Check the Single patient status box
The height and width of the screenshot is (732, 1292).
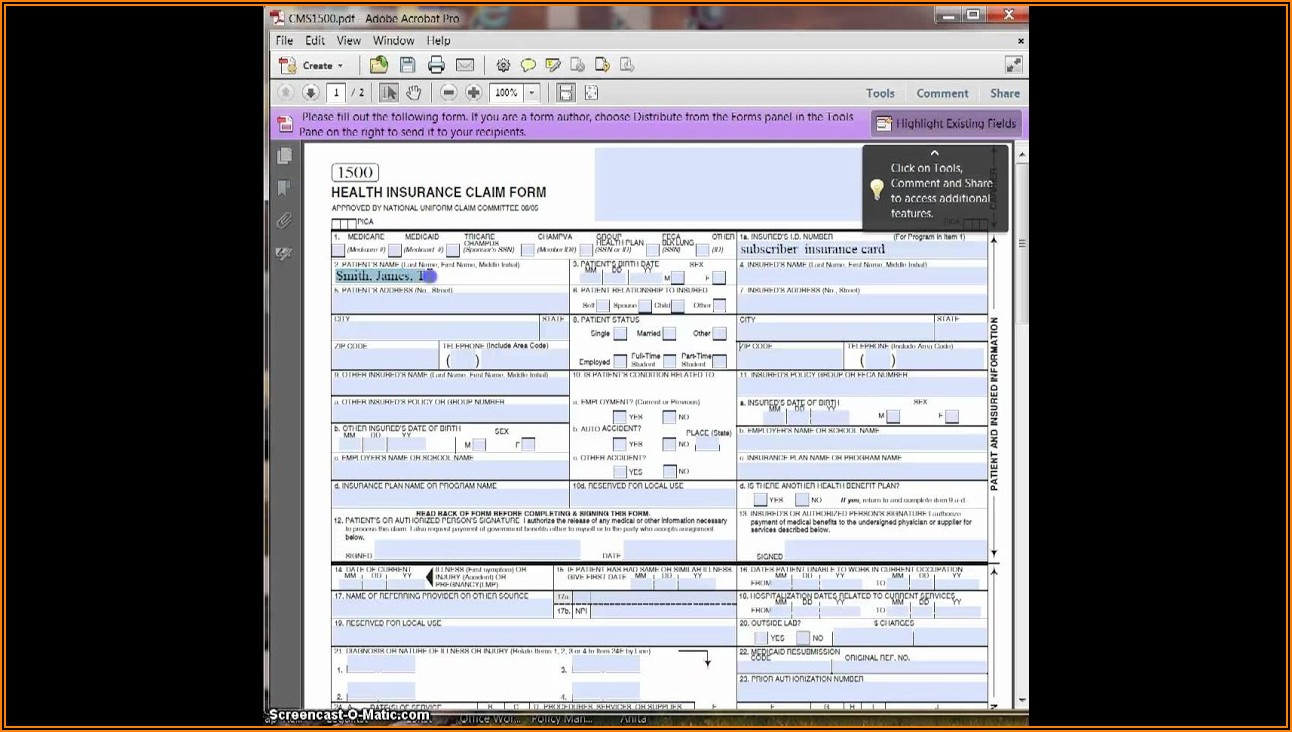(620, 334)
